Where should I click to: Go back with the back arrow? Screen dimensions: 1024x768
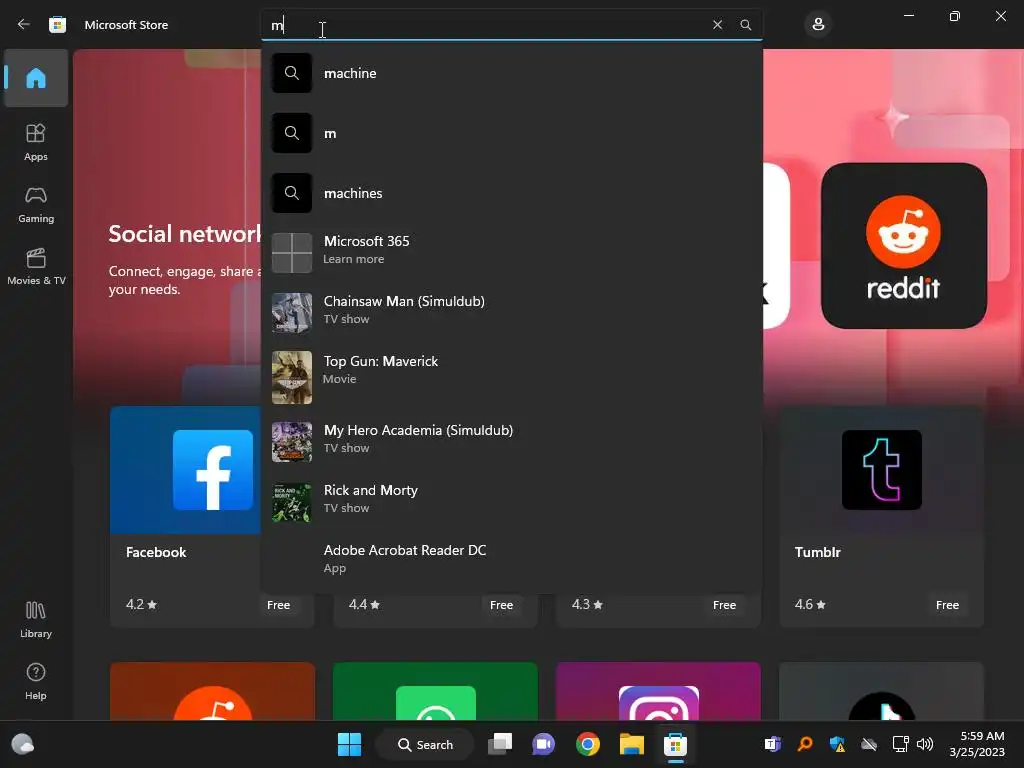point(24,24)
